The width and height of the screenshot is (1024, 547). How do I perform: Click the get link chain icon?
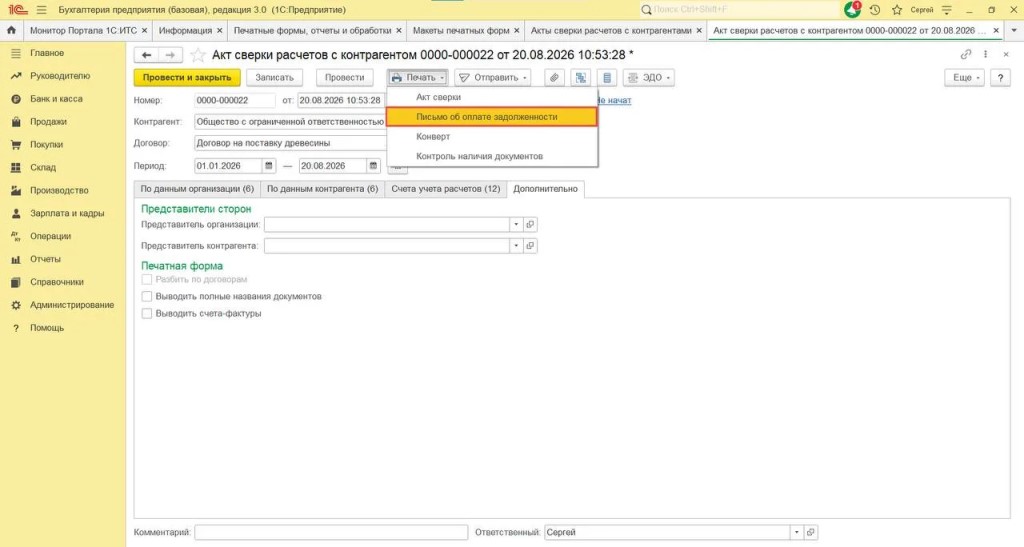[x=966, y=55]
